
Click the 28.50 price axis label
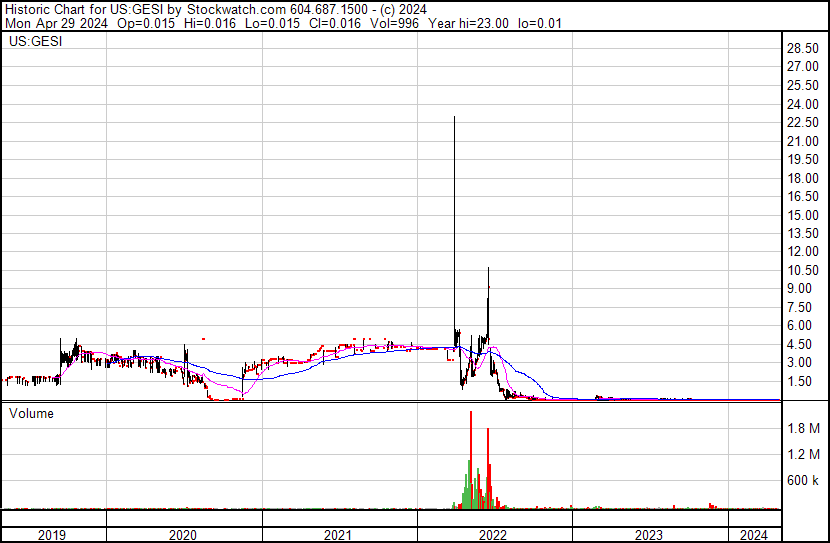(803, 48)
